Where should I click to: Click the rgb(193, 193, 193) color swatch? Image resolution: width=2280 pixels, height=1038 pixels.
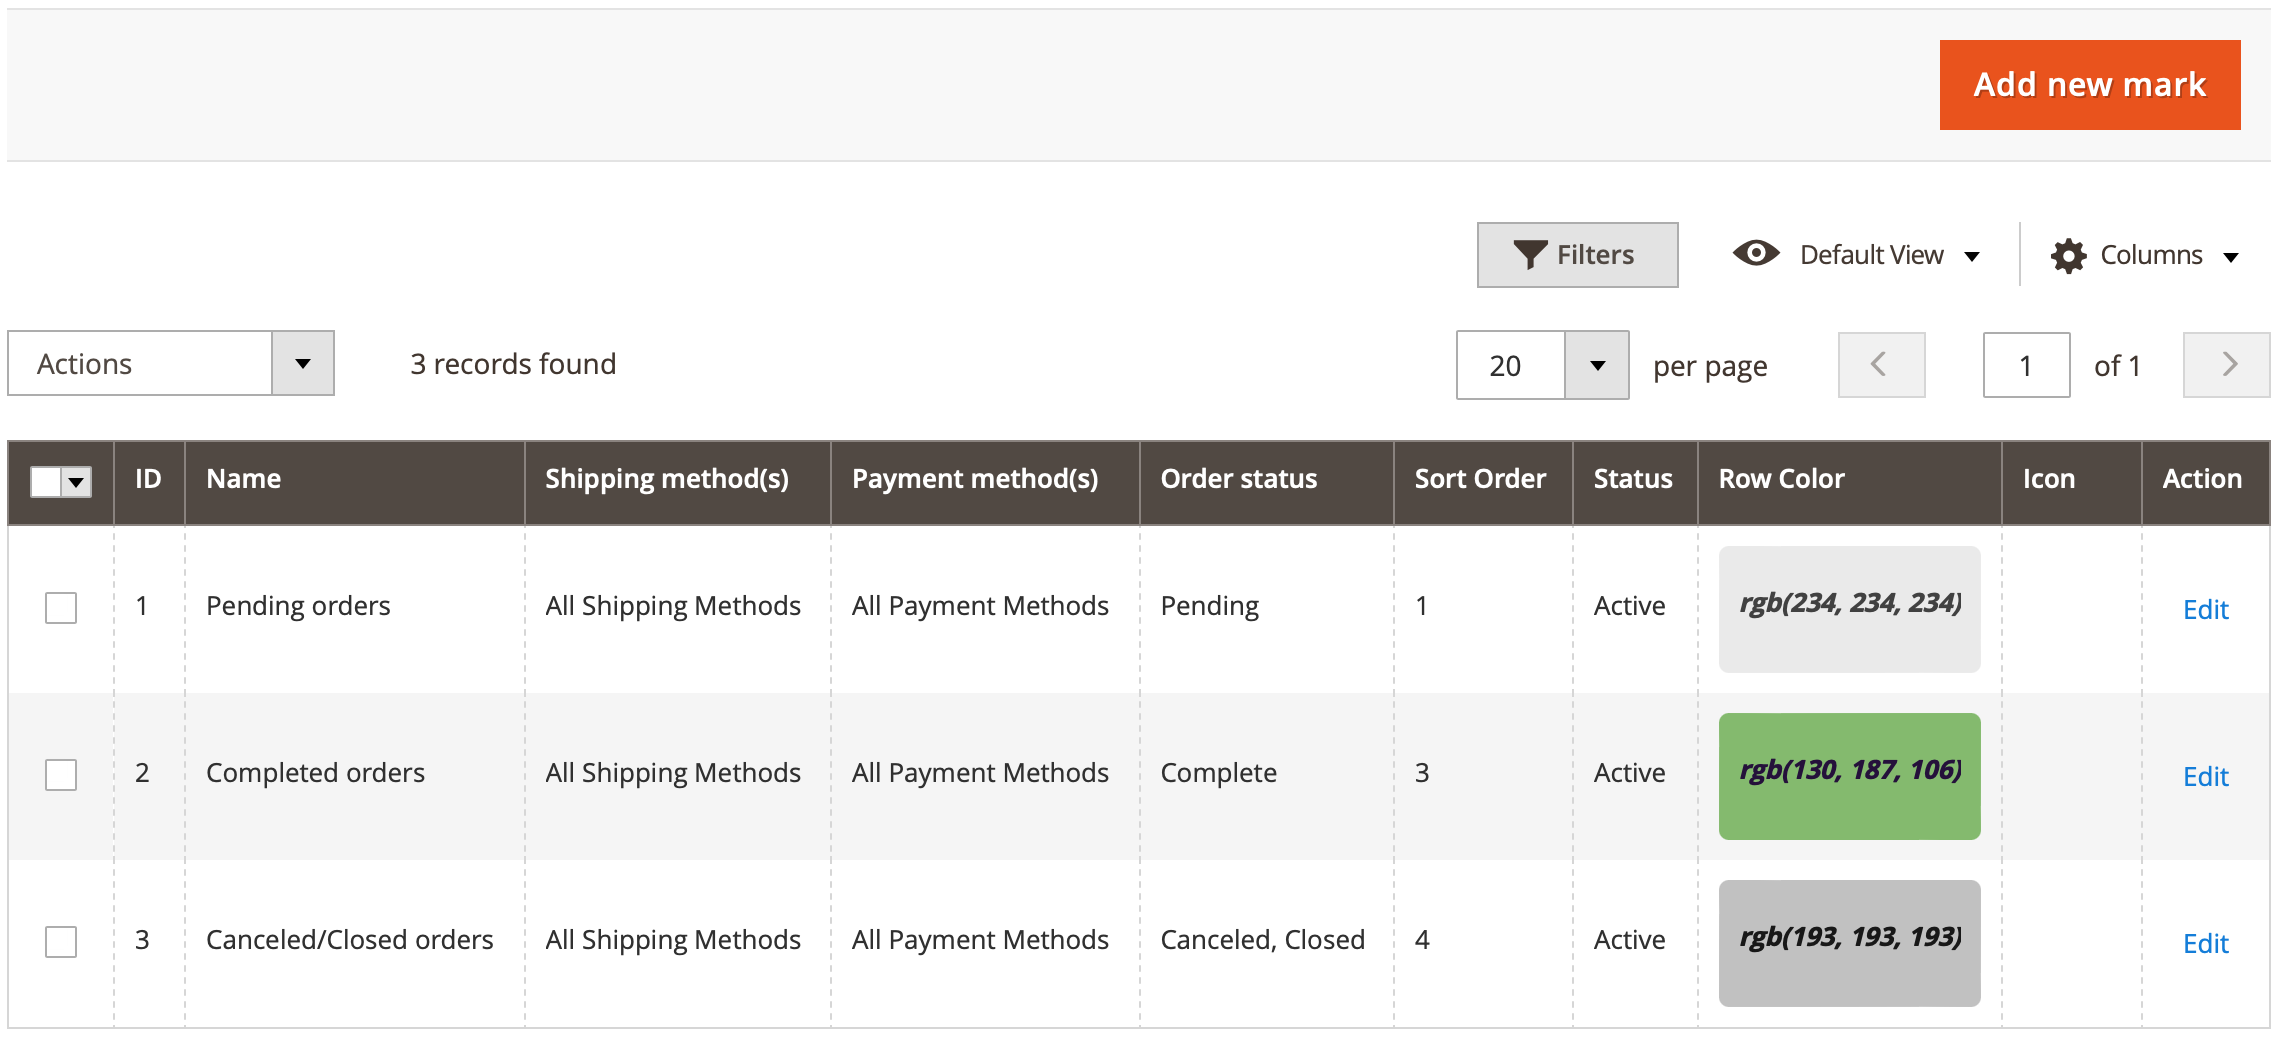pos(1849,943)
